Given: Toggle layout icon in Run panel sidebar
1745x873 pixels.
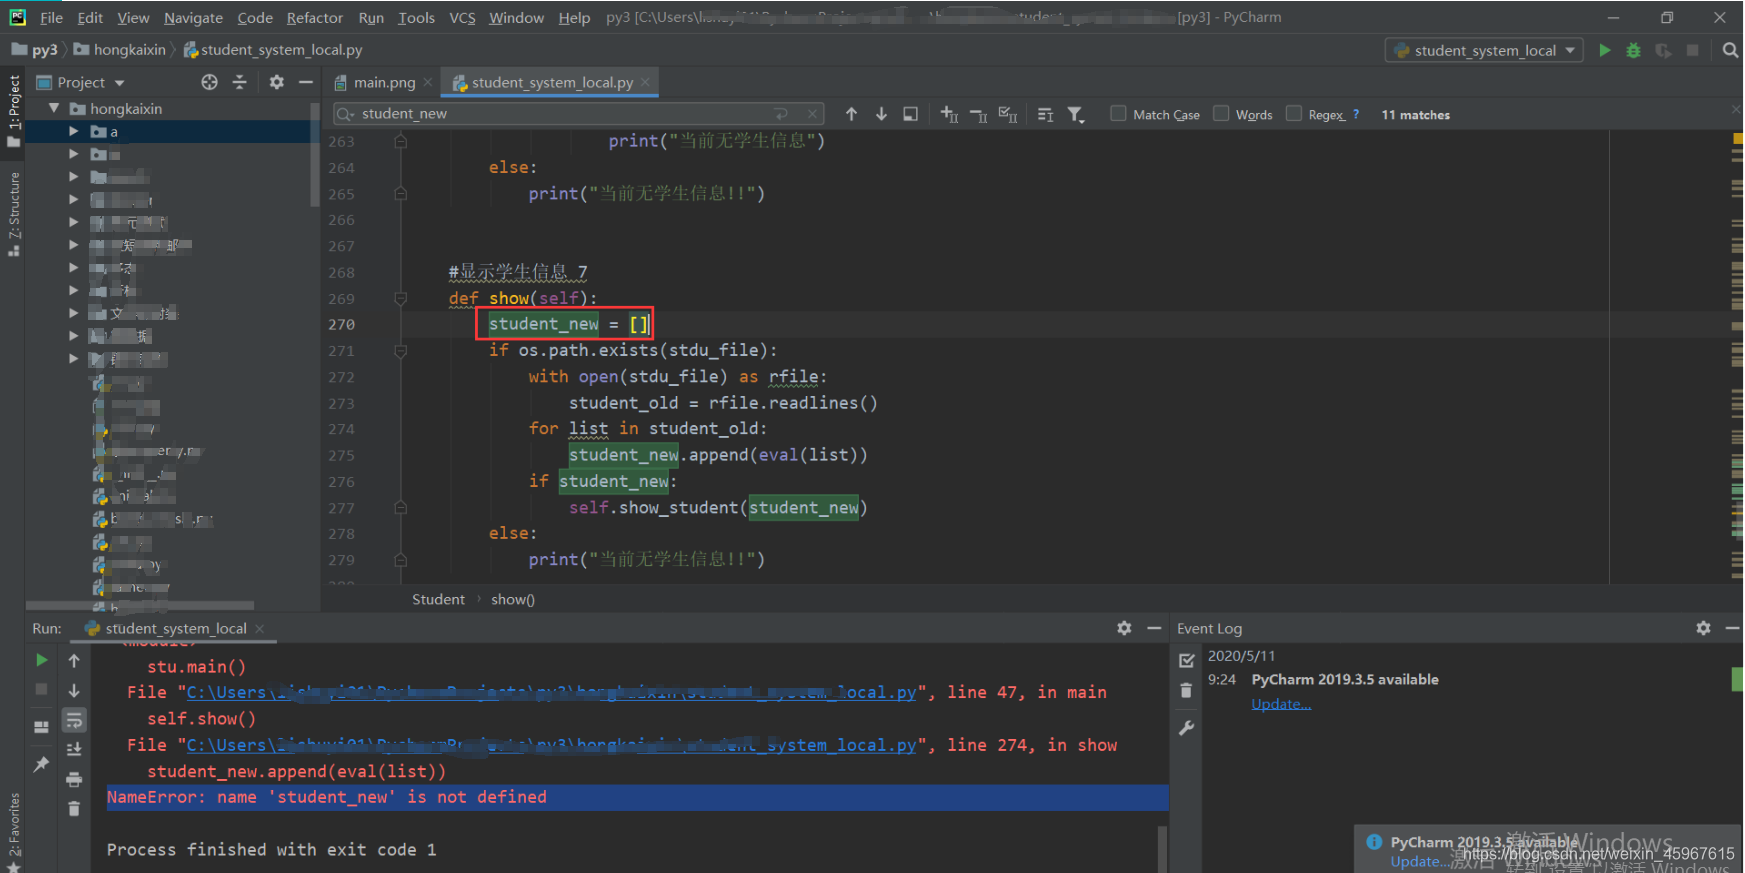Looking at the screenshot, I should coord(41,727).
